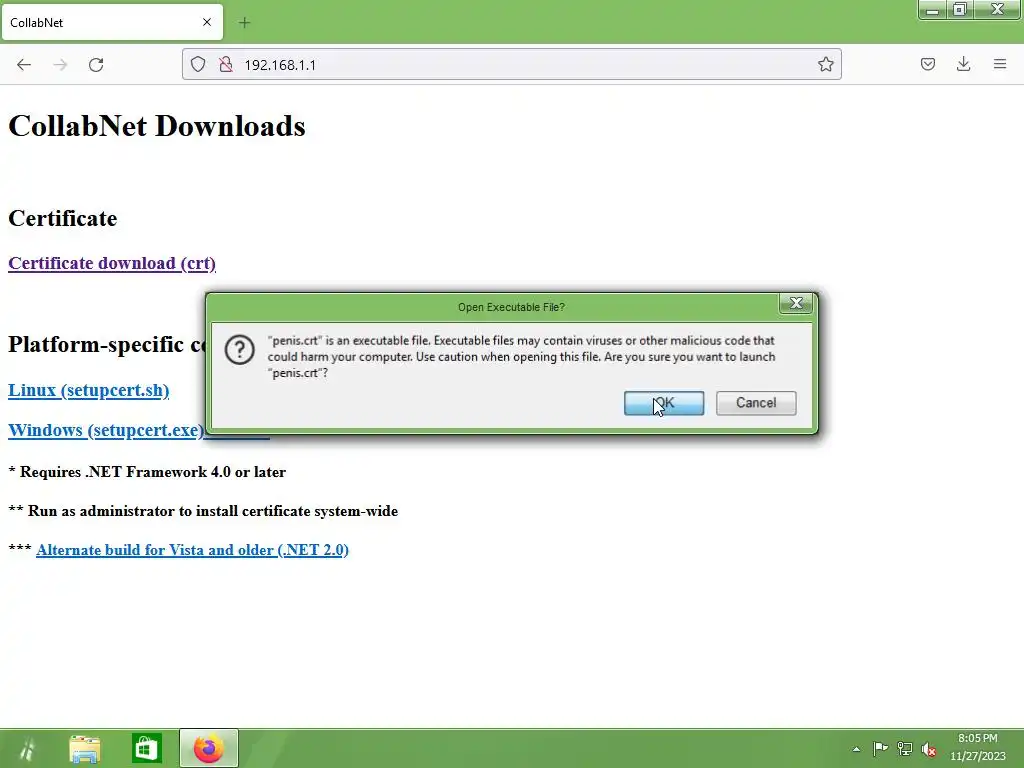Open the Store app from taskbar

tap(146, 748)
